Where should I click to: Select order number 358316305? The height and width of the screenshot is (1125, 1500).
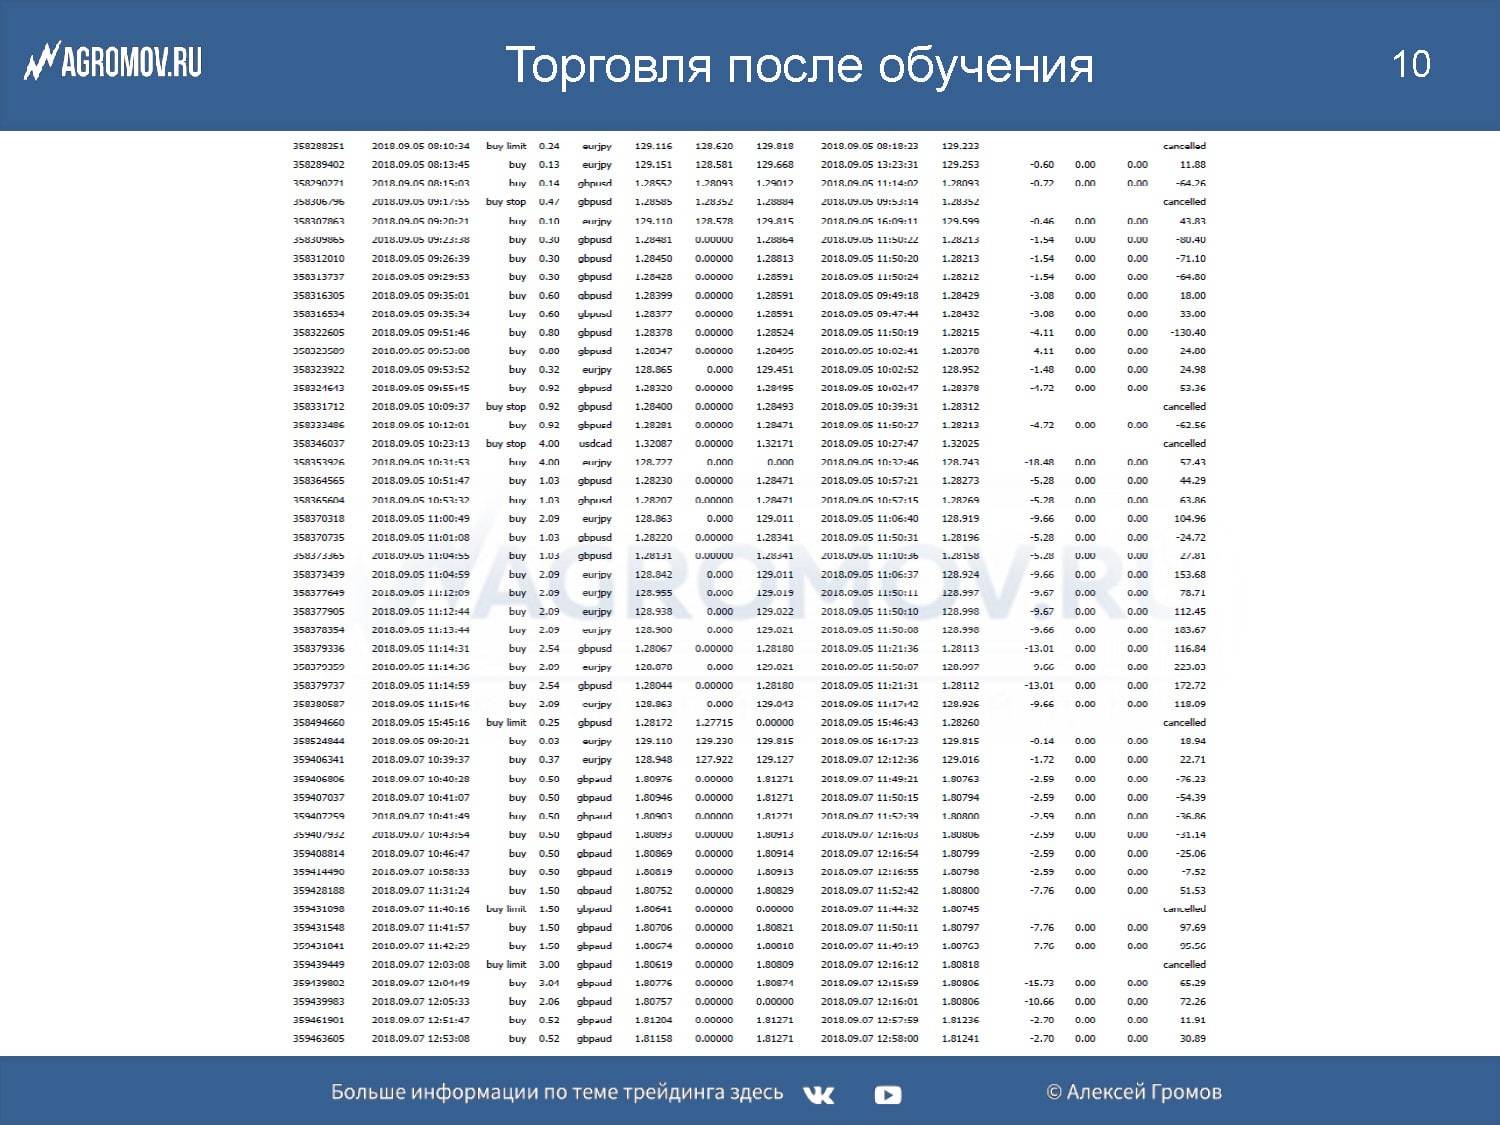click(x=318, y=296)
